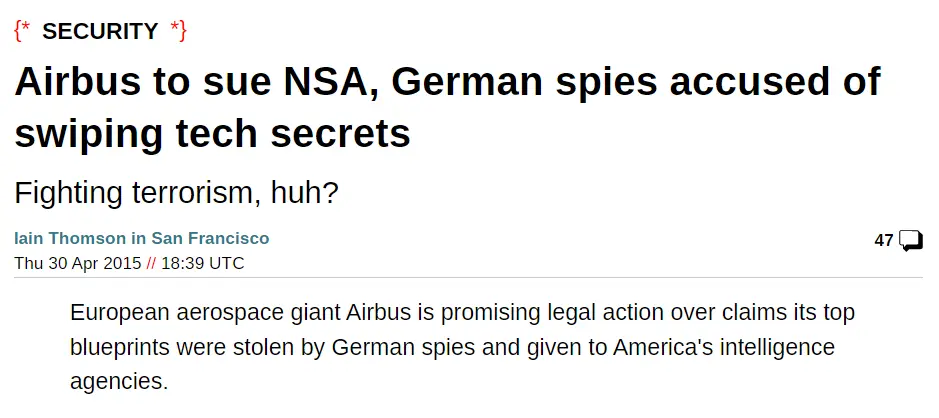Click 'swiping tech secrets' in headline

[213, 133]
